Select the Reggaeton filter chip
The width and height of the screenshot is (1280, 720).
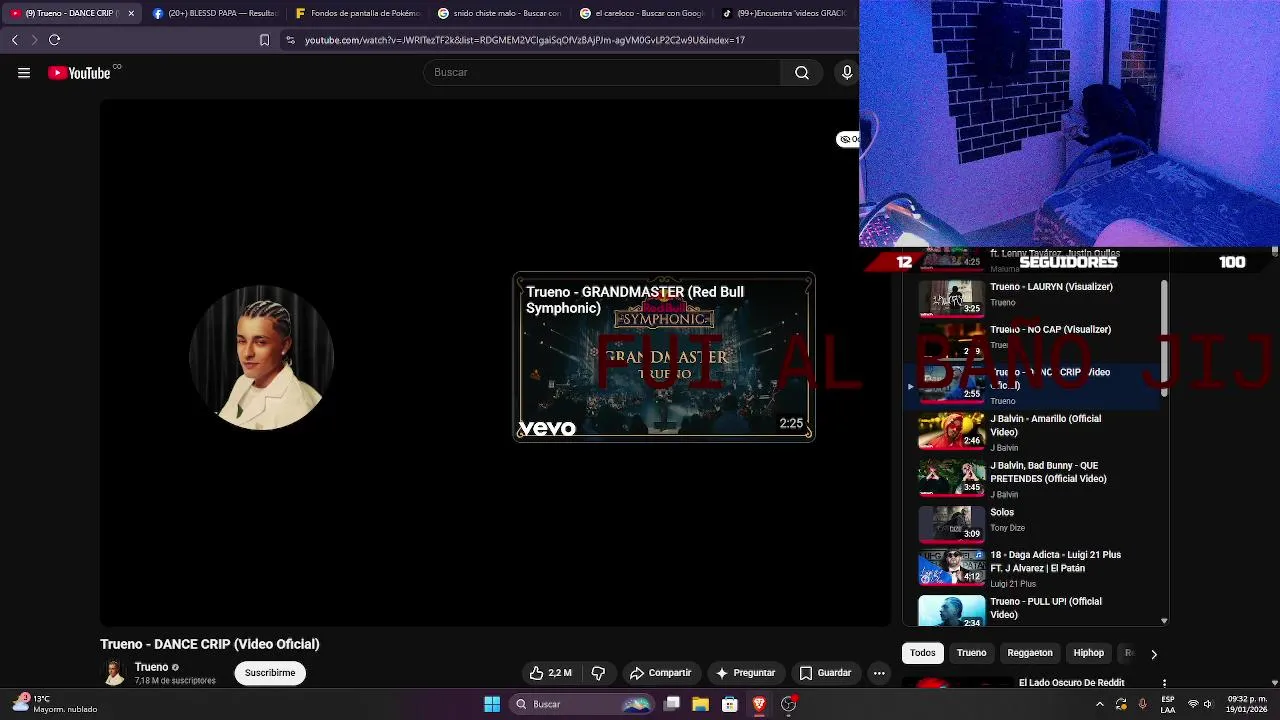1030,653
